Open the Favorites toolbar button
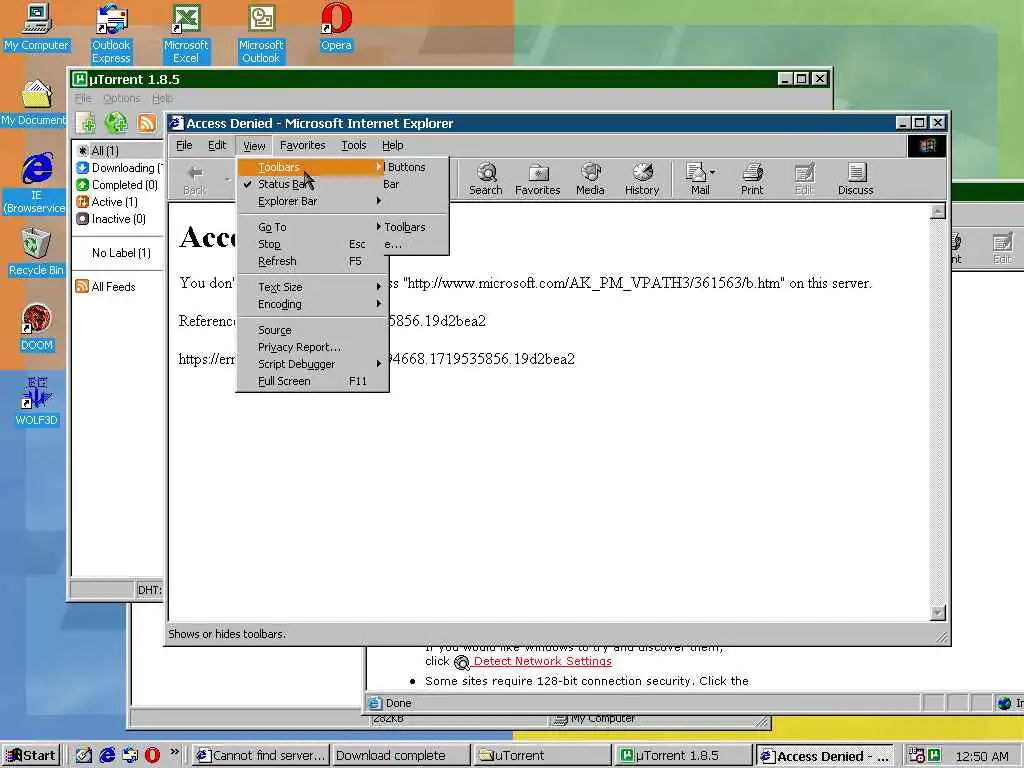 pos(537,179)
